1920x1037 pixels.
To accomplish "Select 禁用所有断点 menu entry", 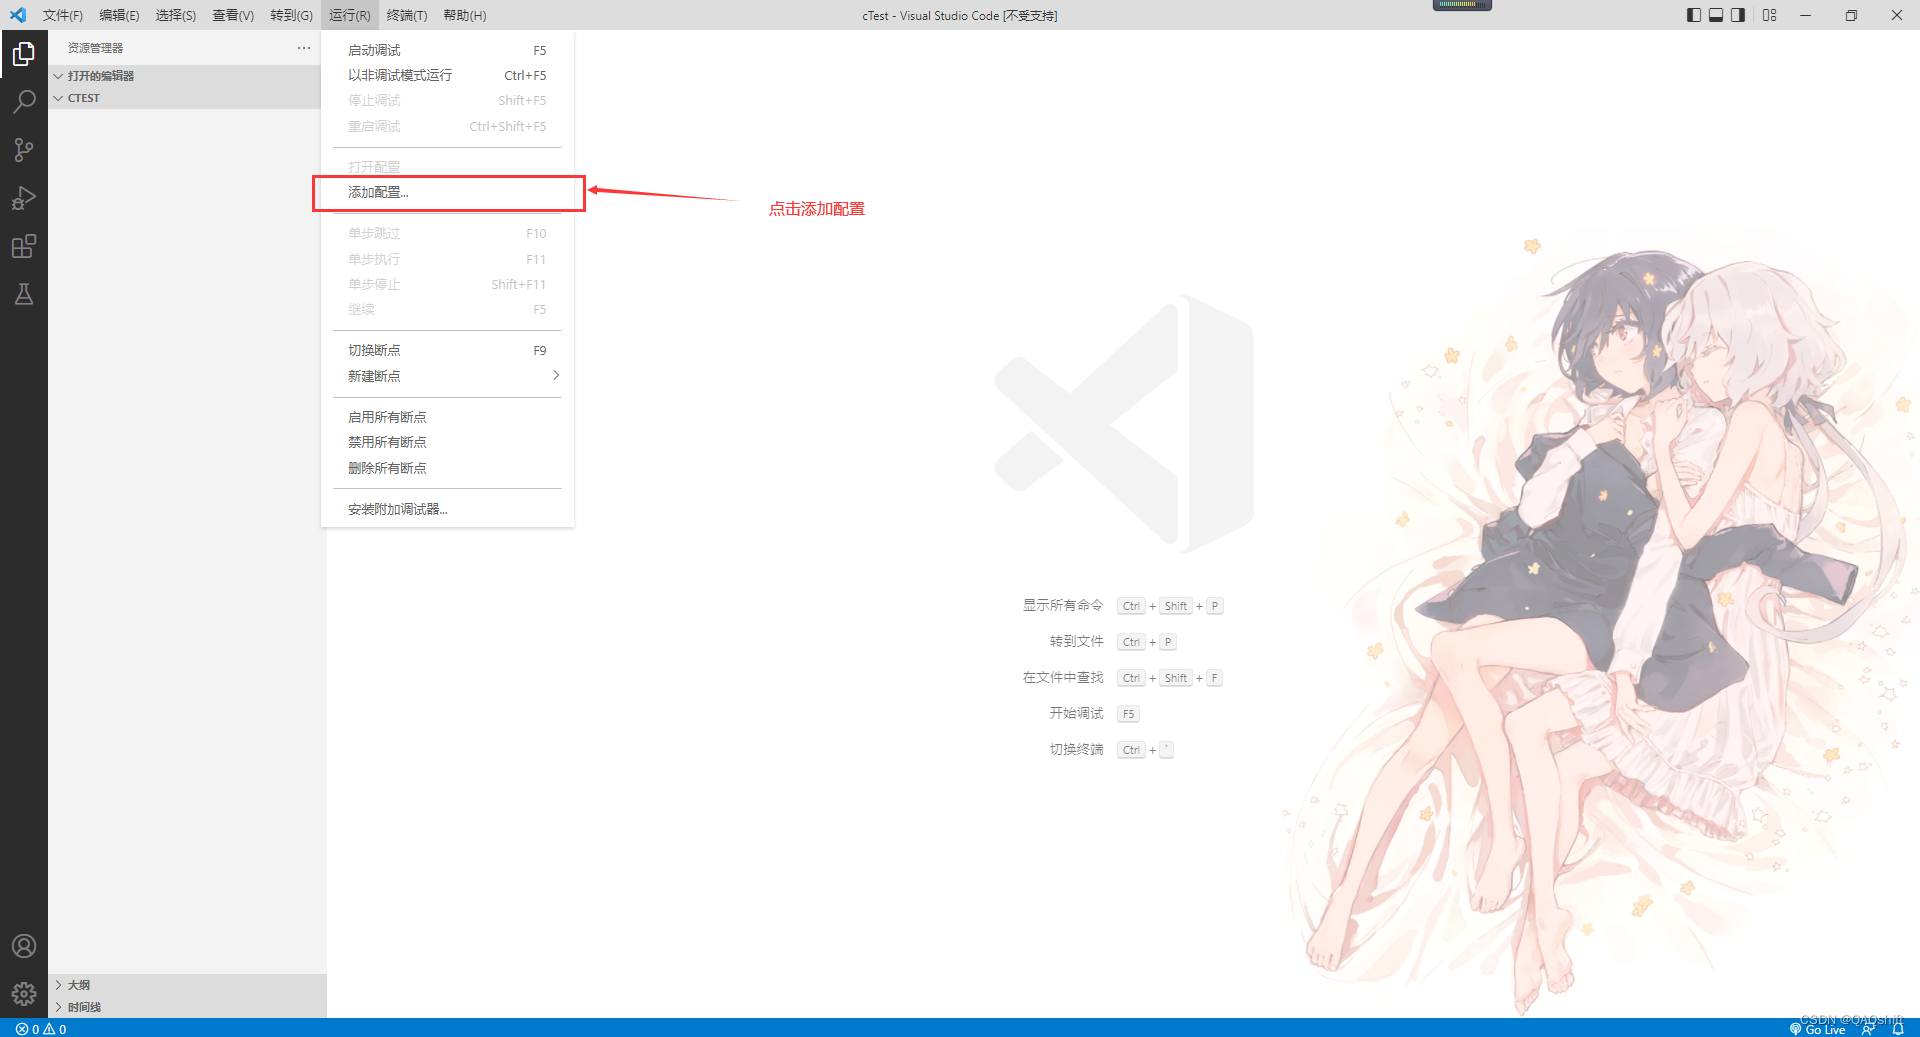I will [447, 442].
